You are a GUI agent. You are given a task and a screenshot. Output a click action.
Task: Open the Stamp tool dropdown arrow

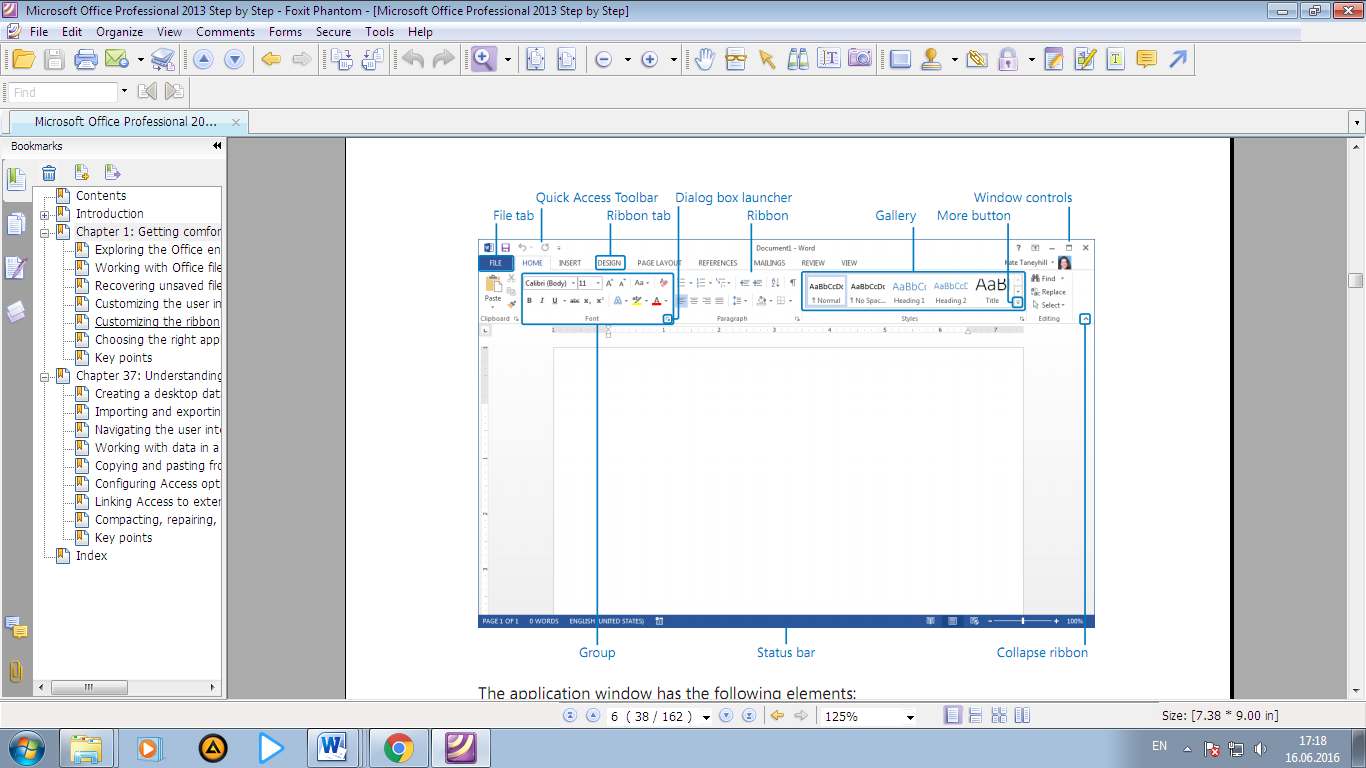pyautogui.click(x=955, y=60)
